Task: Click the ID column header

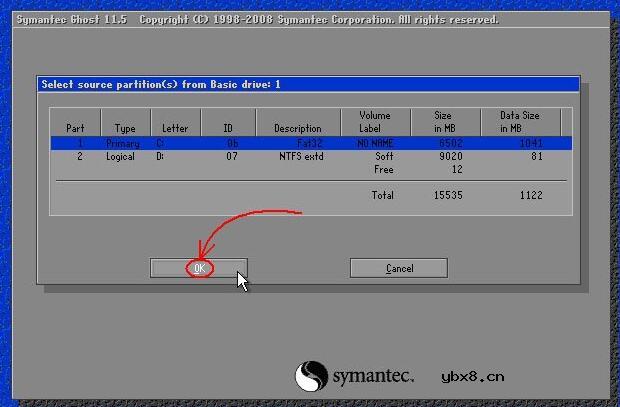Action: [x=227, y=129]
